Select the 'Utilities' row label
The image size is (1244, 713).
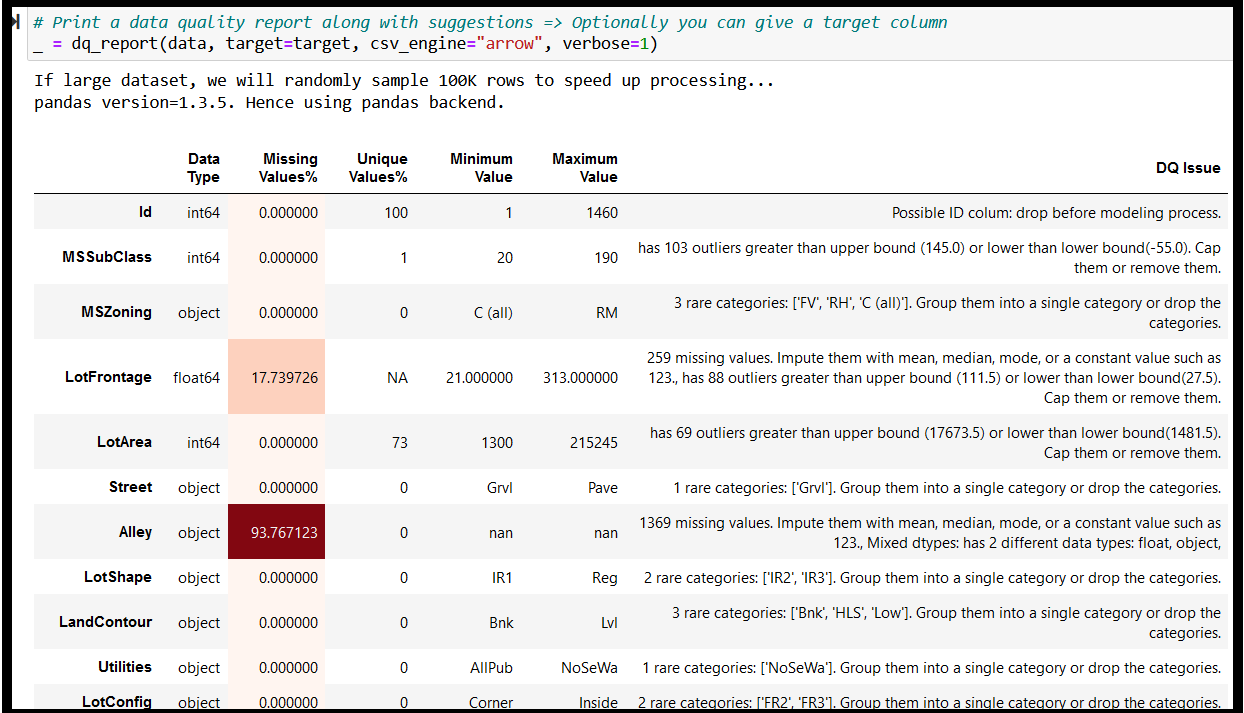click(125, 667)
